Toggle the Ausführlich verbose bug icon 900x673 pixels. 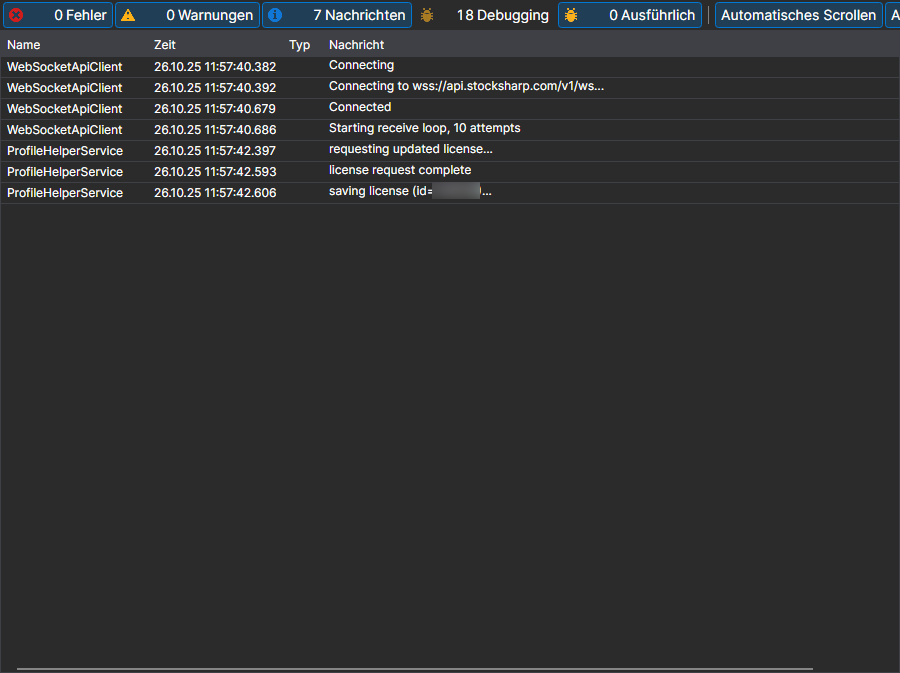(x=571, y=15)
